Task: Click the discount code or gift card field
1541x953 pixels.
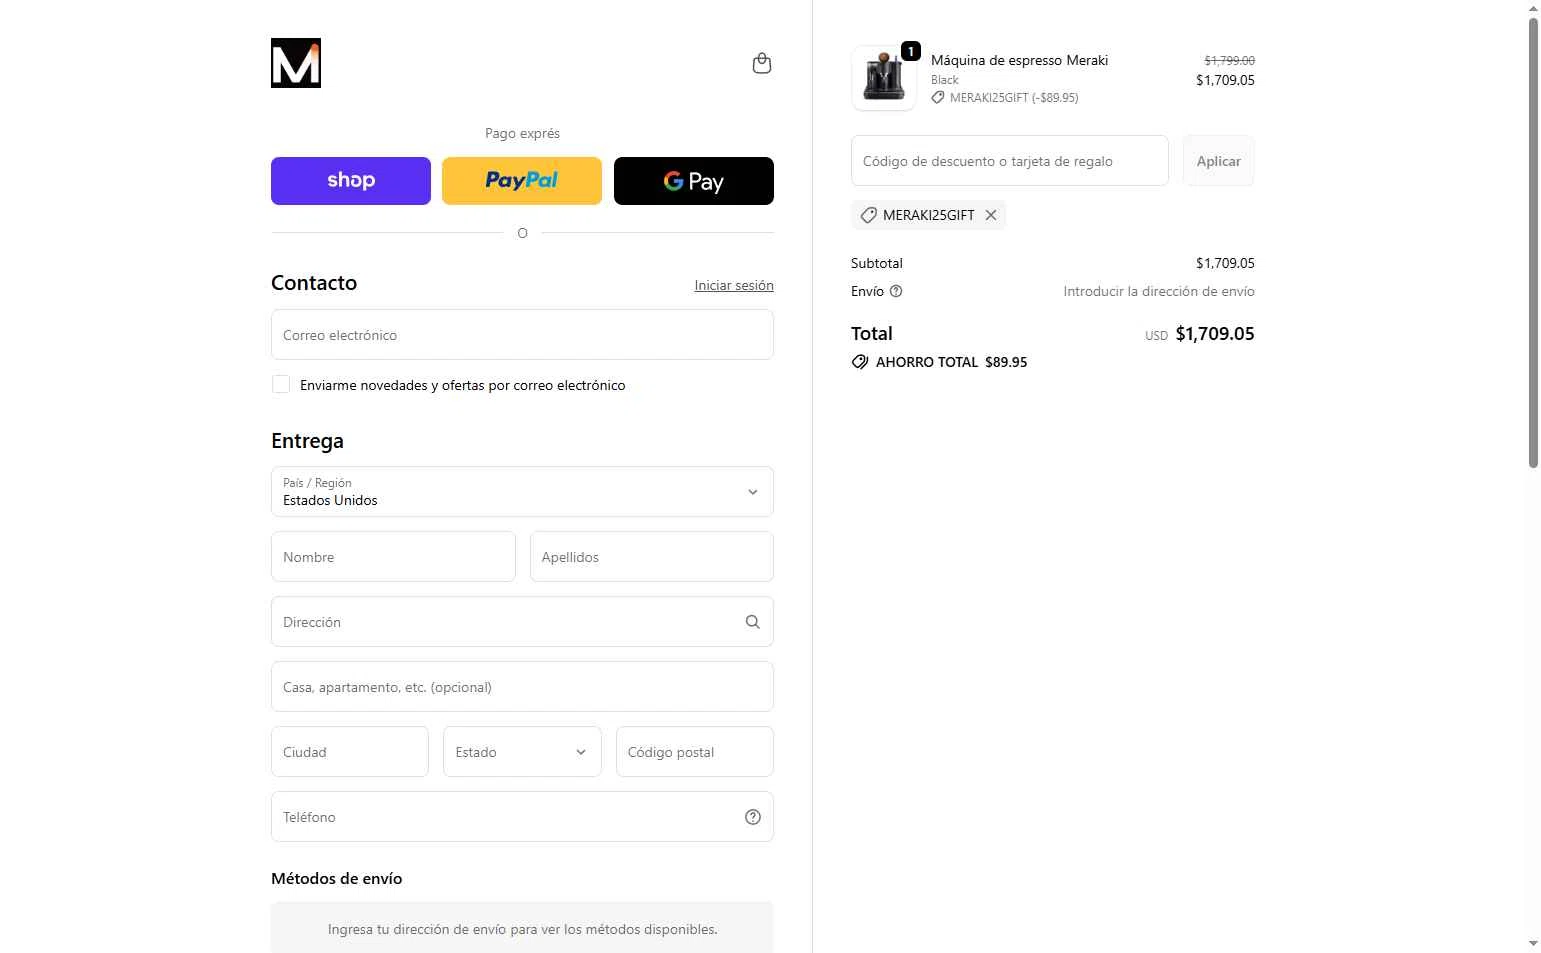Action: [1010, 160]
